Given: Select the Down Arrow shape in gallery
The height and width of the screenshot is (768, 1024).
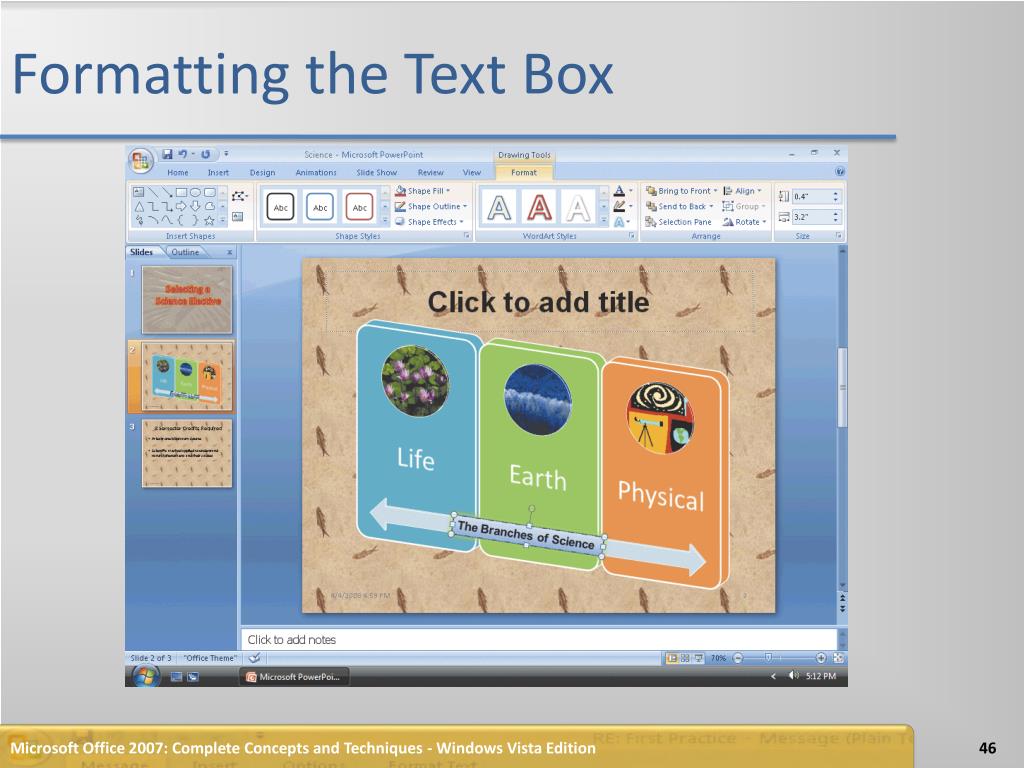Looking at the screenshot, I should (x=195, y=206).
